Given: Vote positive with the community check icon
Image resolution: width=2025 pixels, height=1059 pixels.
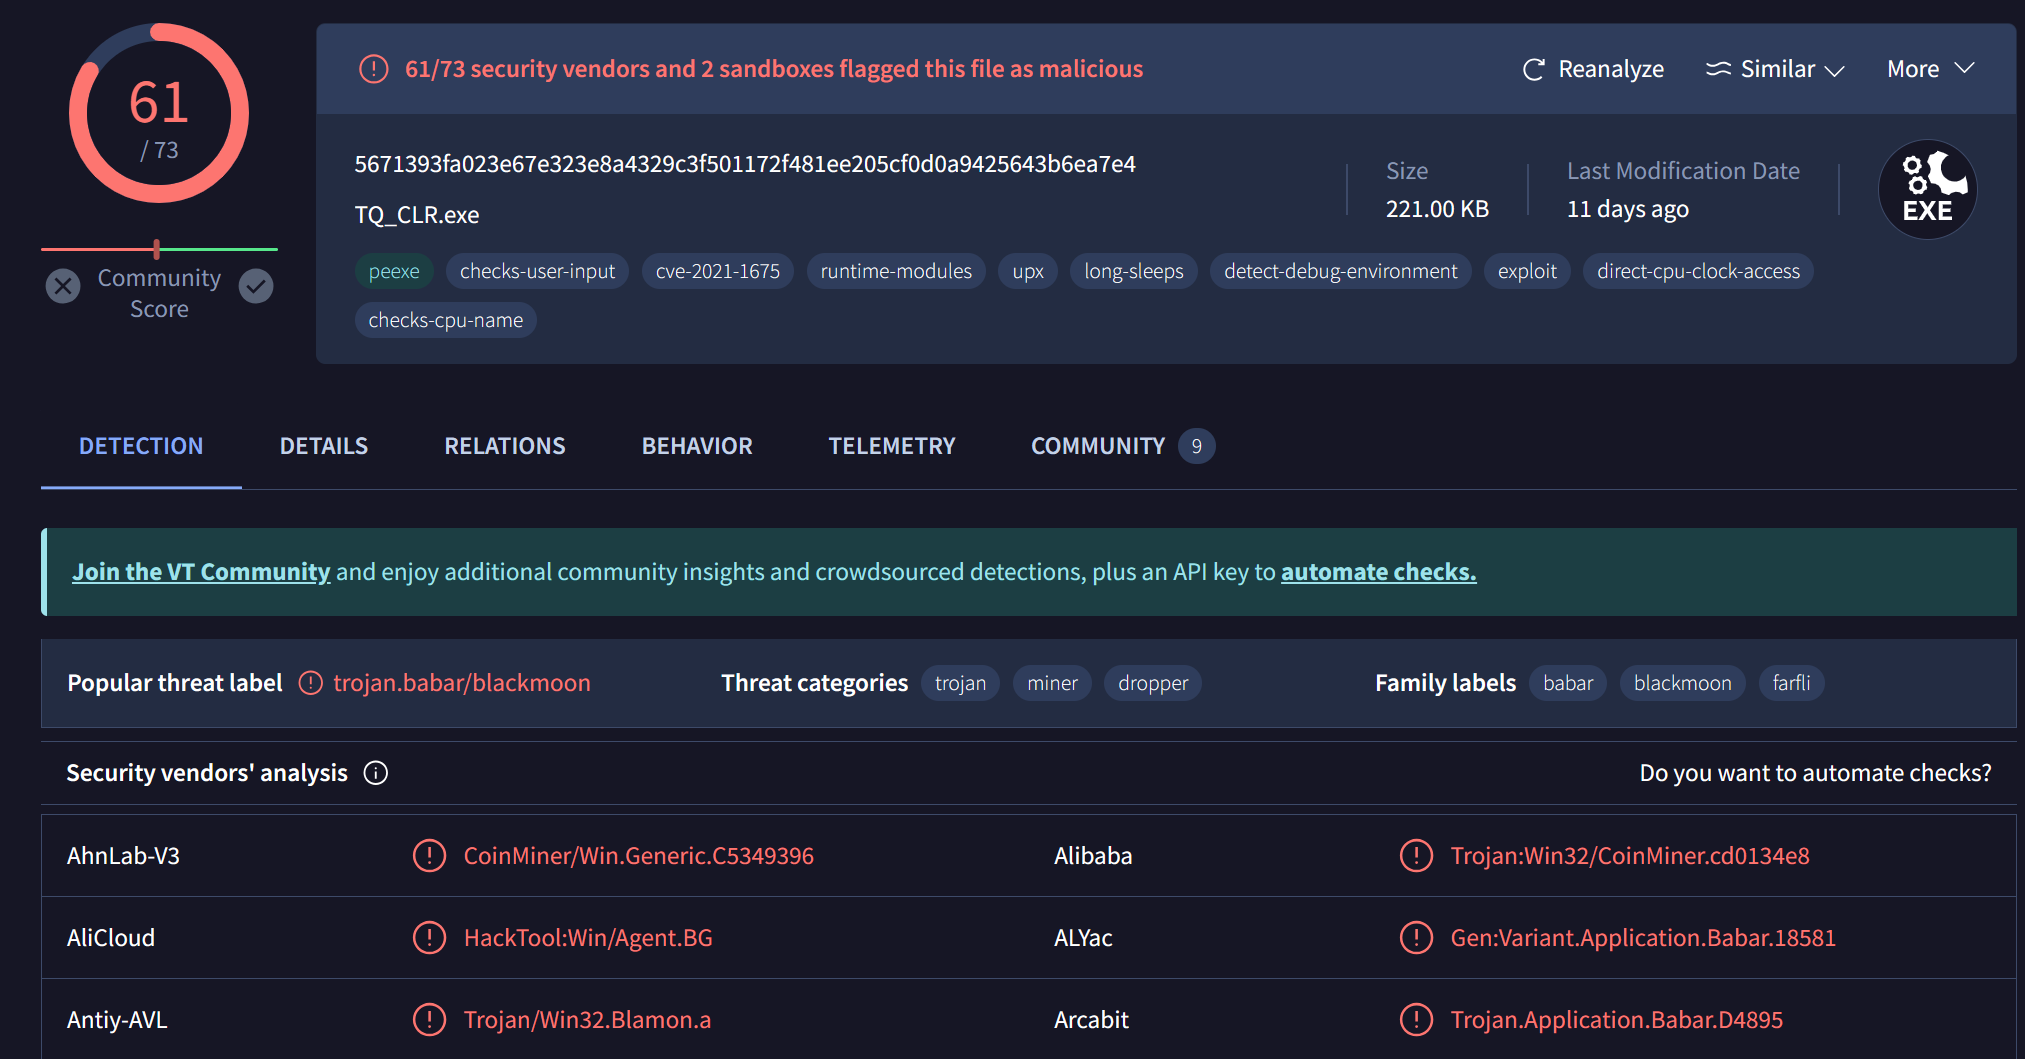Looking at the screenshot, I should click(256, 286).
